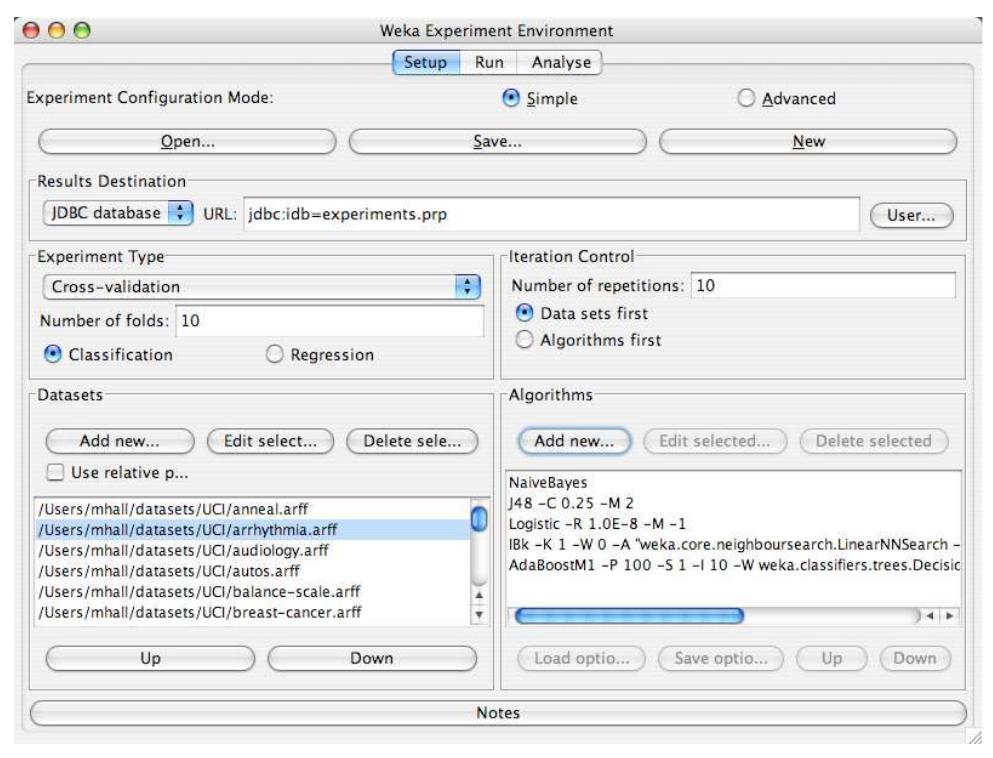
Task: Open the Analyse tab
Action: (560, 63)
